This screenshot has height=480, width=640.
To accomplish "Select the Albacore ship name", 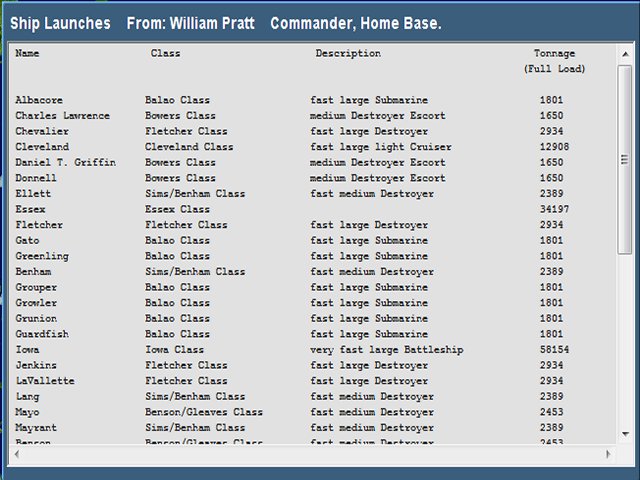I will [x=37, y=100].
